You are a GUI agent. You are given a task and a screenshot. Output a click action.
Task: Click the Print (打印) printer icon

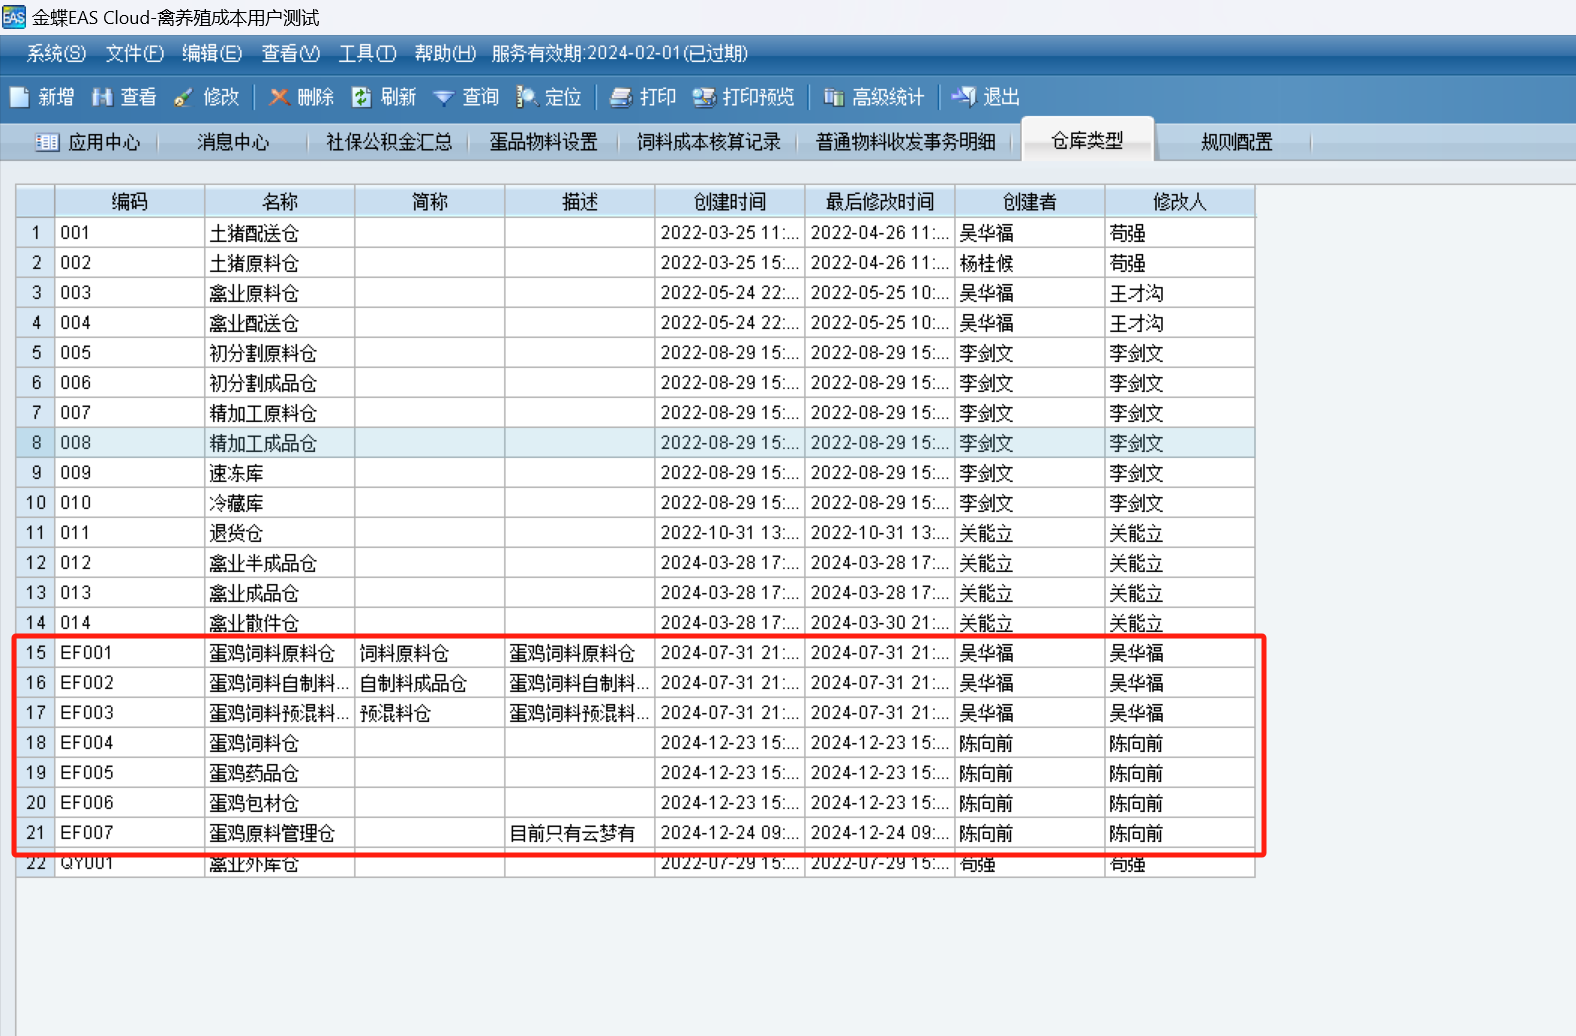pyautogui.click(x=621, y=97)
